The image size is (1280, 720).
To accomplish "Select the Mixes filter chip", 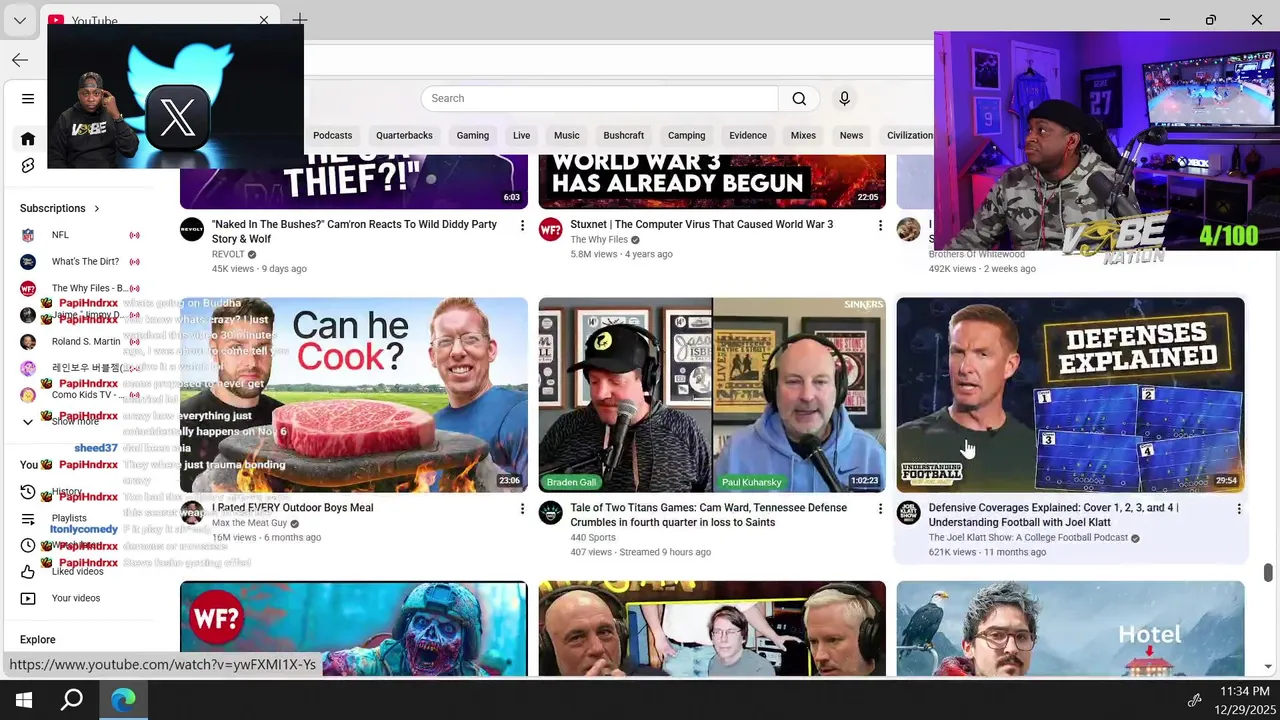I will (x=803, y=136).
